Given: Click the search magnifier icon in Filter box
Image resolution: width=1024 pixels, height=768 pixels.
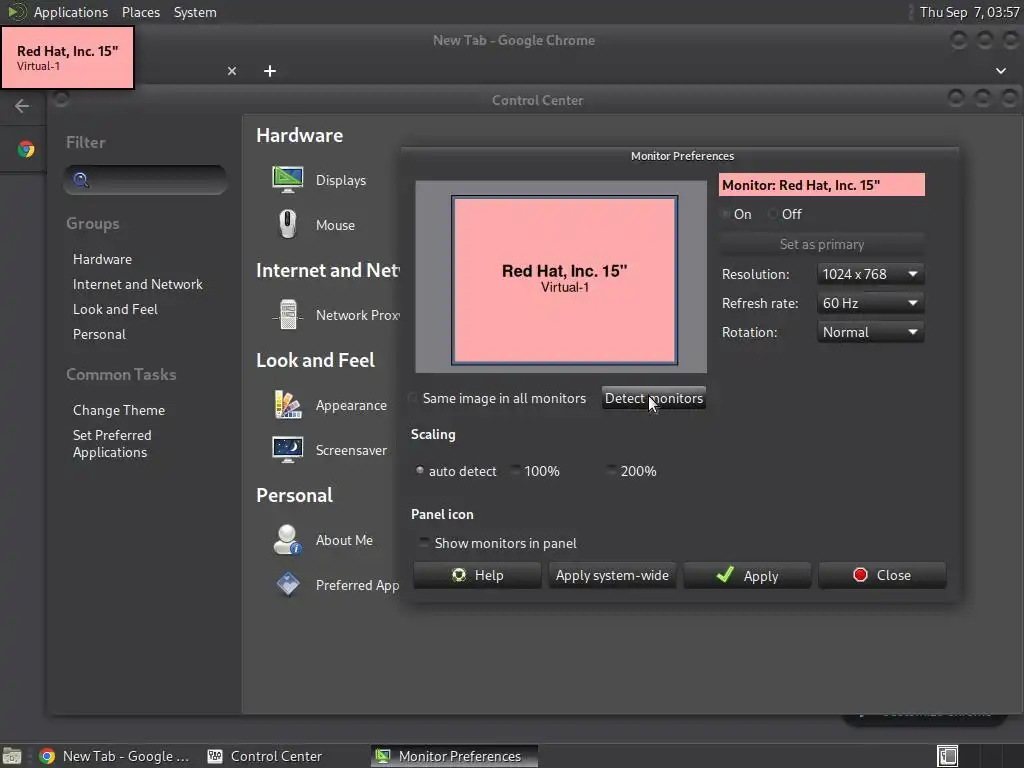Looking at the screenshot, I should 81,180.
